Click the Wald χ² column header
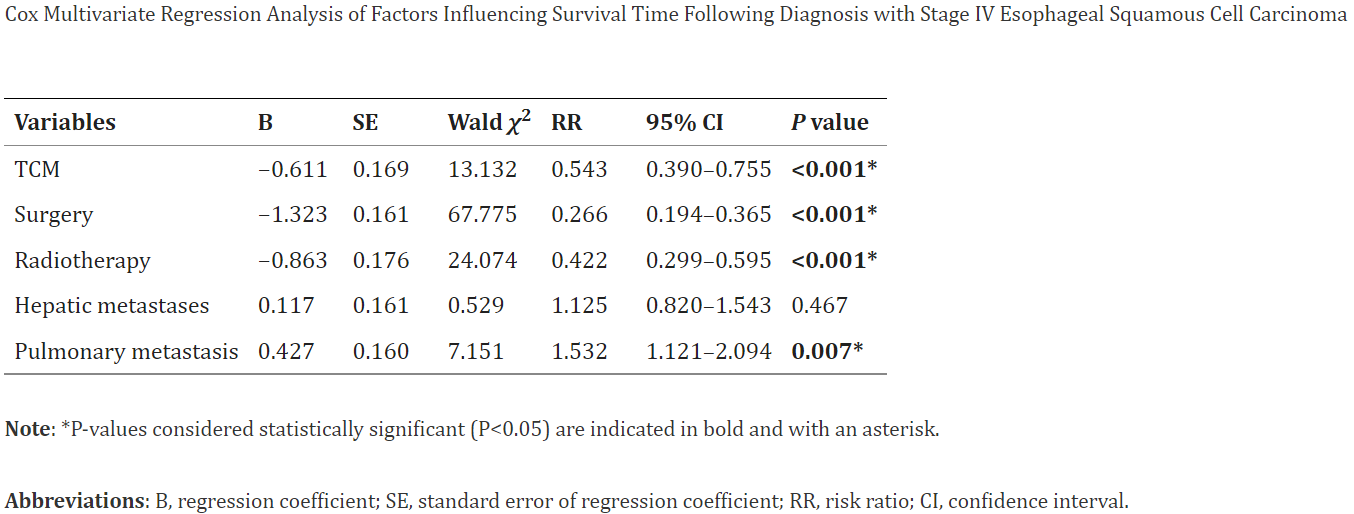The image size is (1354, 514). [x=488, y=123]
